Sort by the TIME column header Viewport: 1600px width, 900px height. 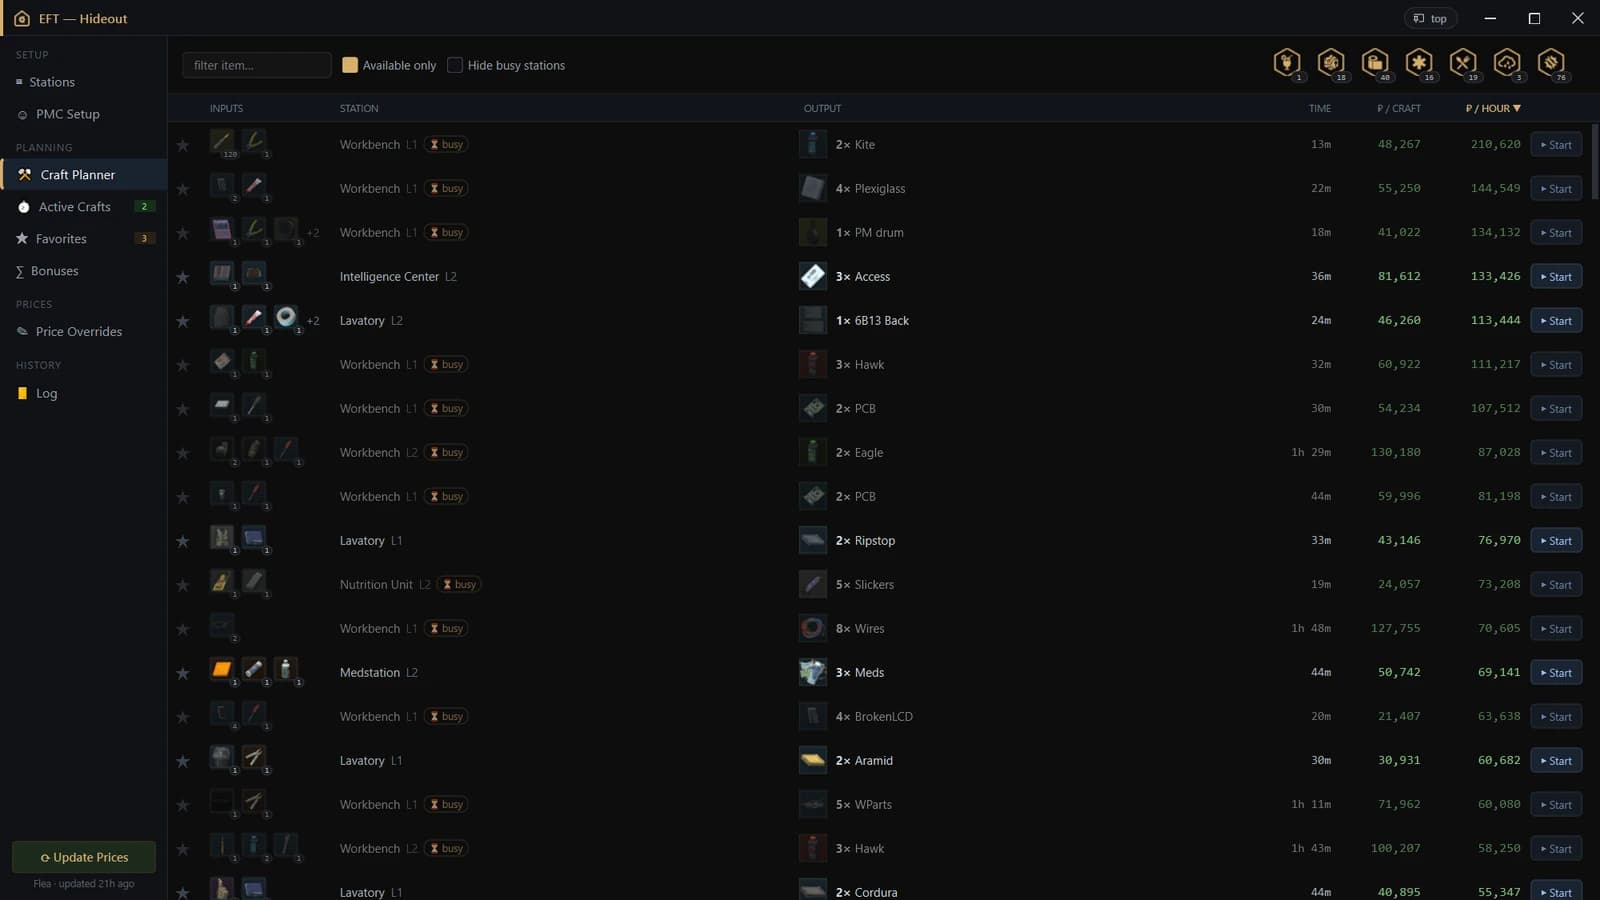pyautogui.click(x=1320, y=108)
